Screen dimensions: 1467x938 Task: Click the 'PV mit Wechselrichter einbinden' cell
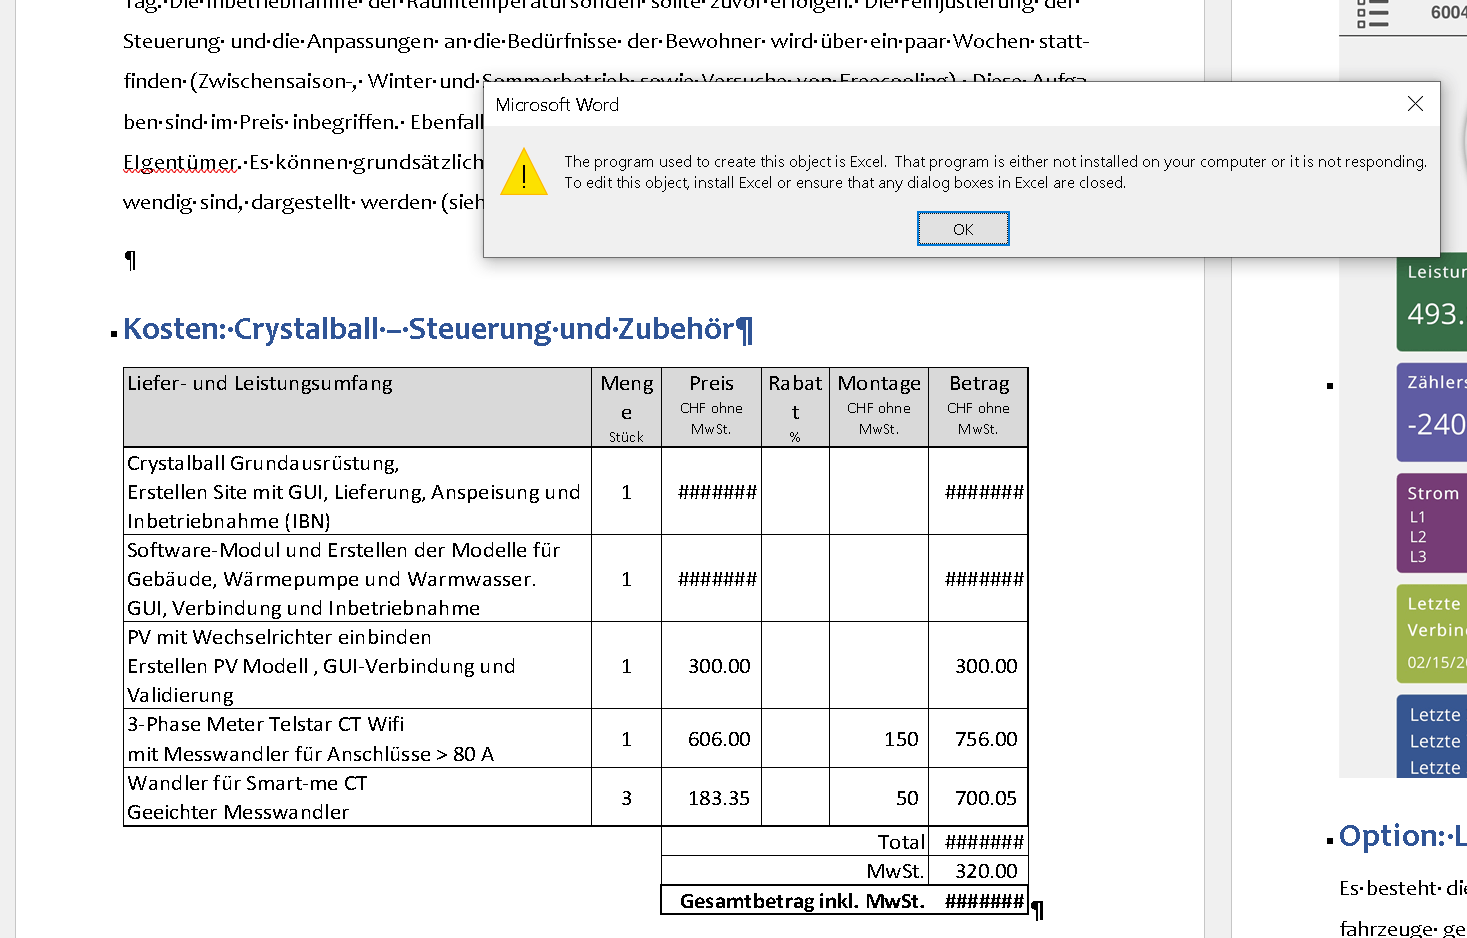357,665
